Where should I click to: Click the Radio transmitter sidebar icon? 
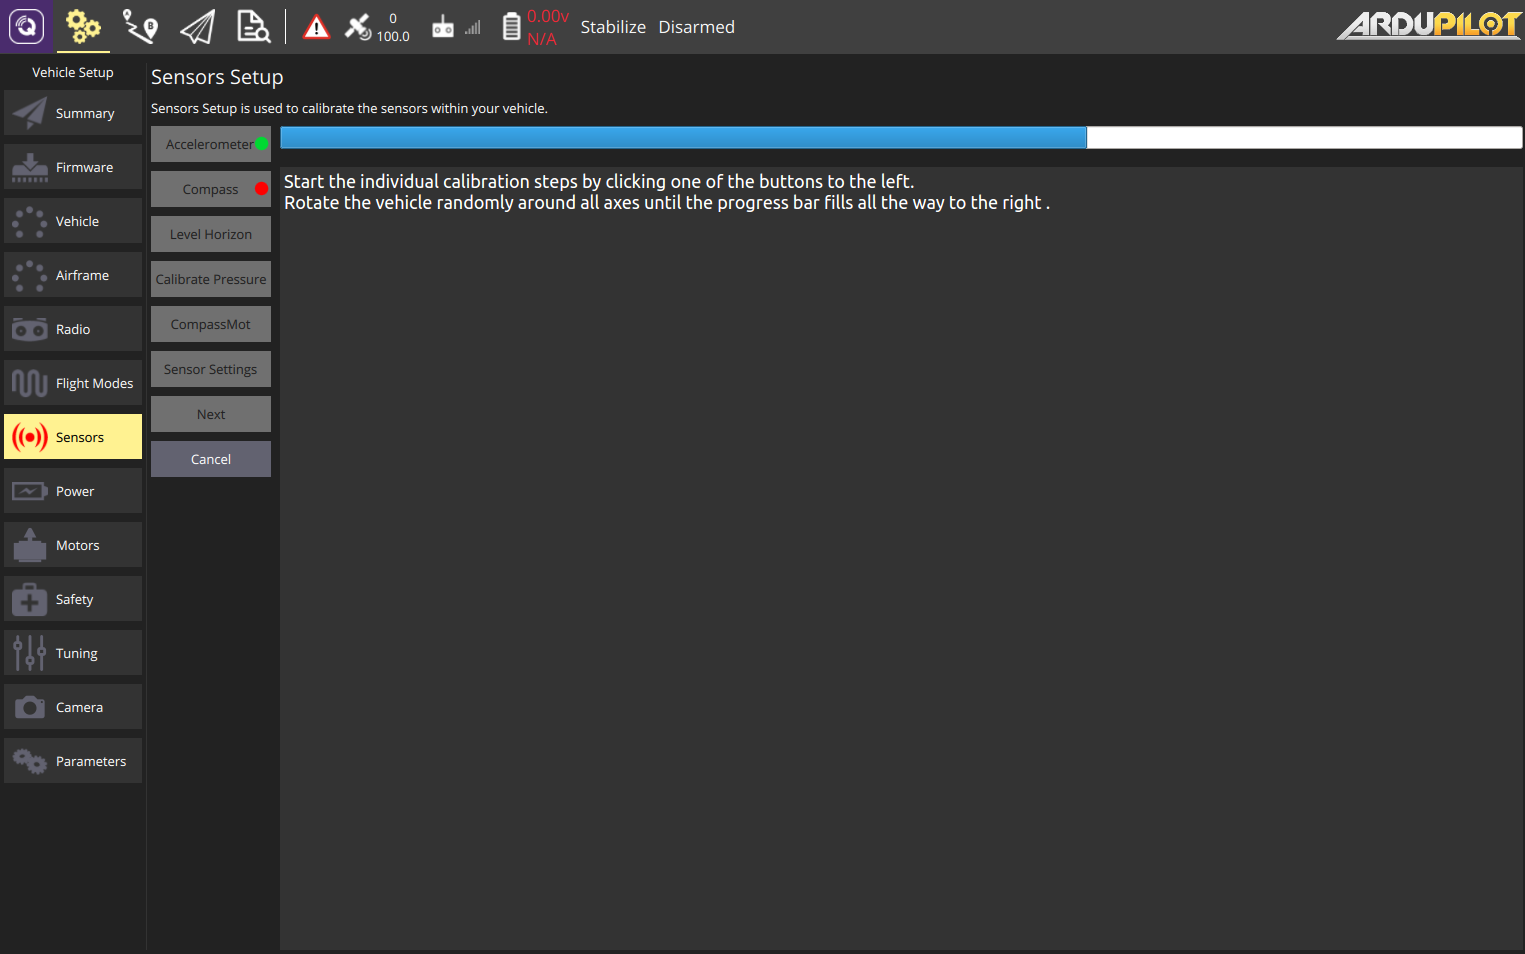[x=30, y=329]
